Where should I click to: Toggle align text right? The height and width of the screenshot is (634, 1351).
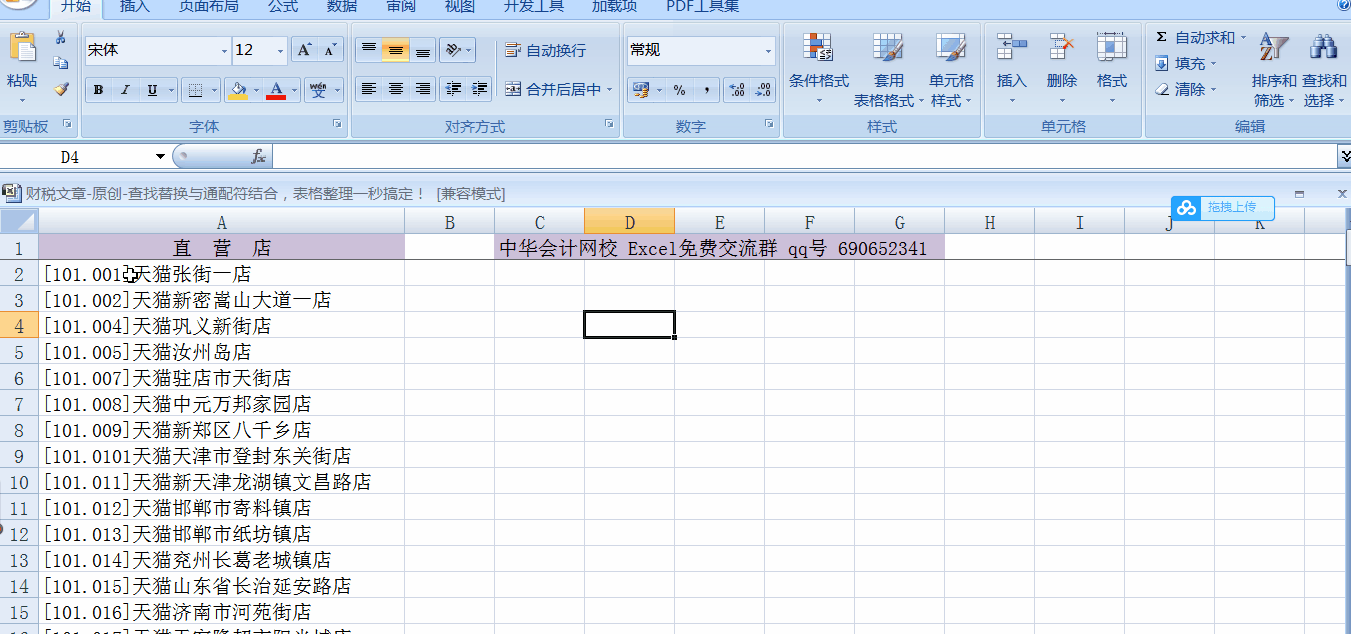pyautogui.click(x=423, y=89)
